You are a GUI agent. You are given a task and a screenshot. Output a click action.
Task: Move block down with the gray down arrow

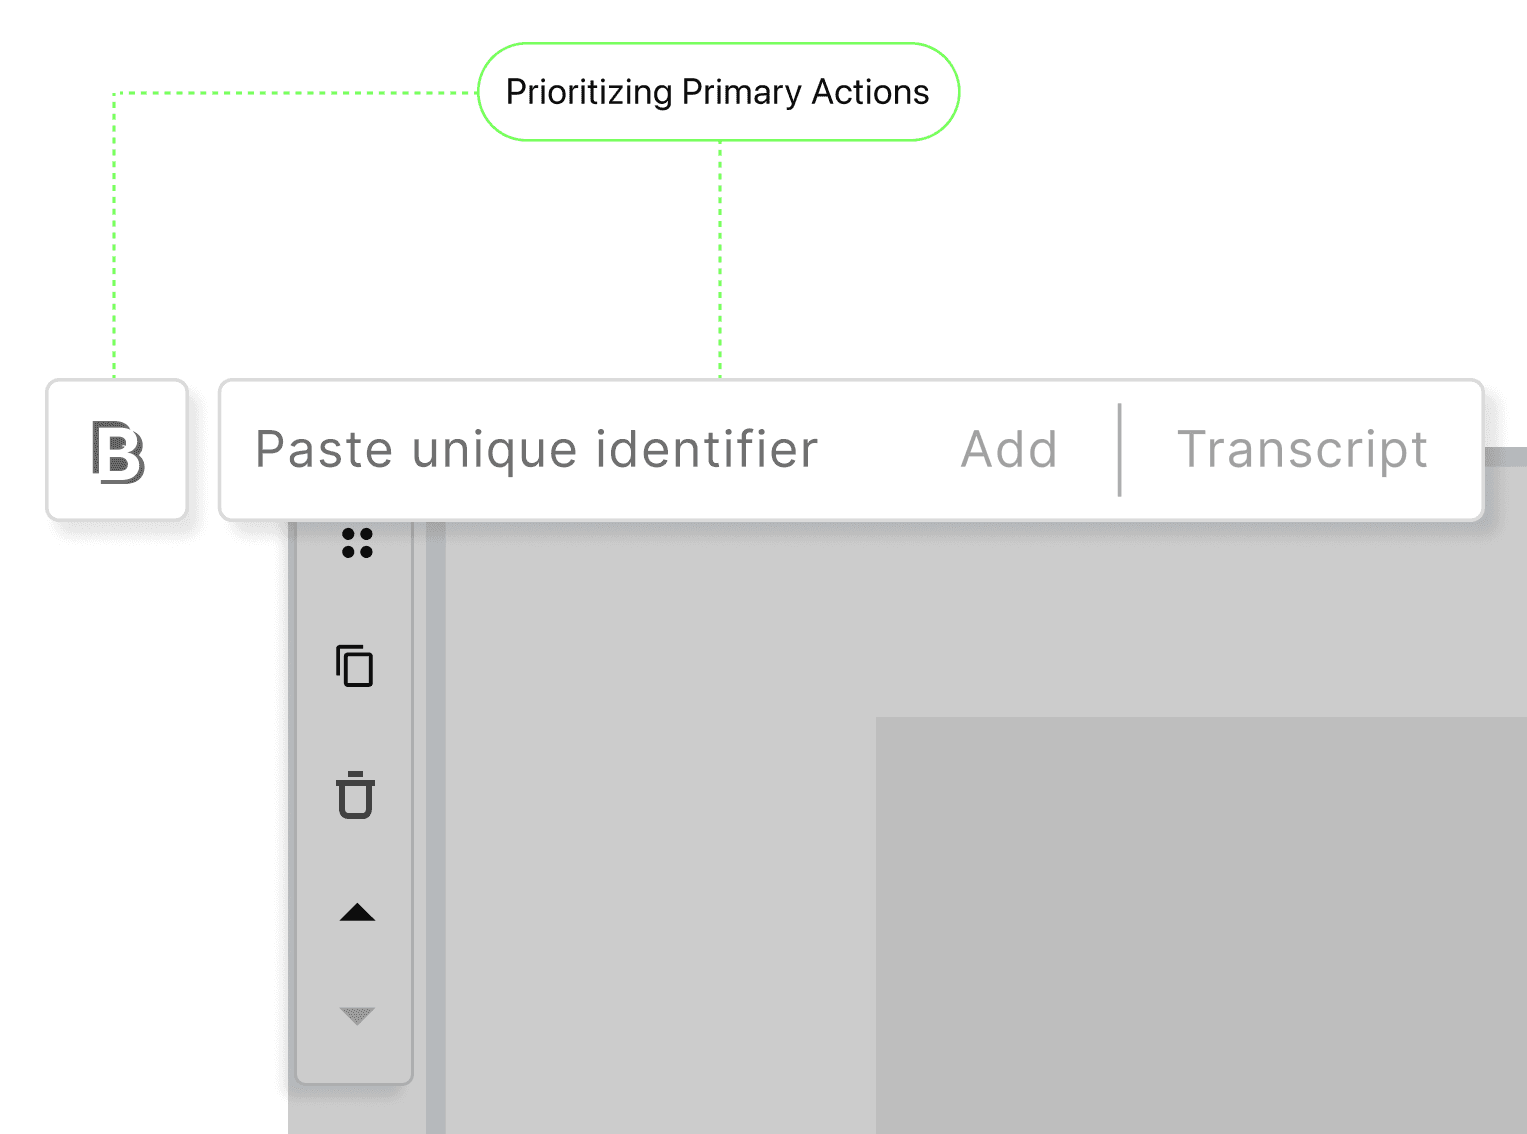point(357,1016)
